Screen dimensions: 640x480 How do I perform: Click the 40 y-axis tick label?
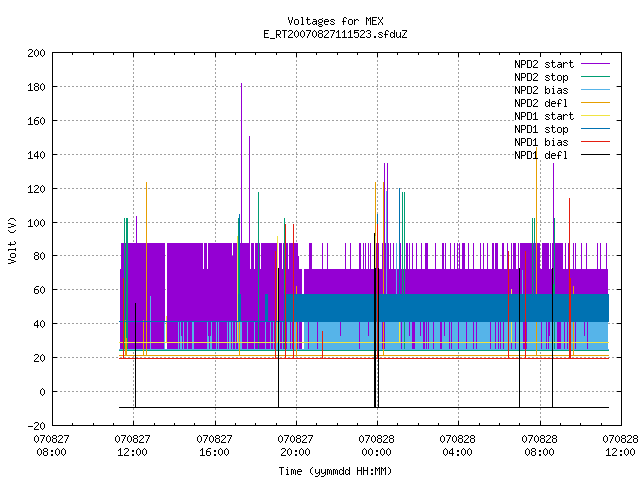39,324
